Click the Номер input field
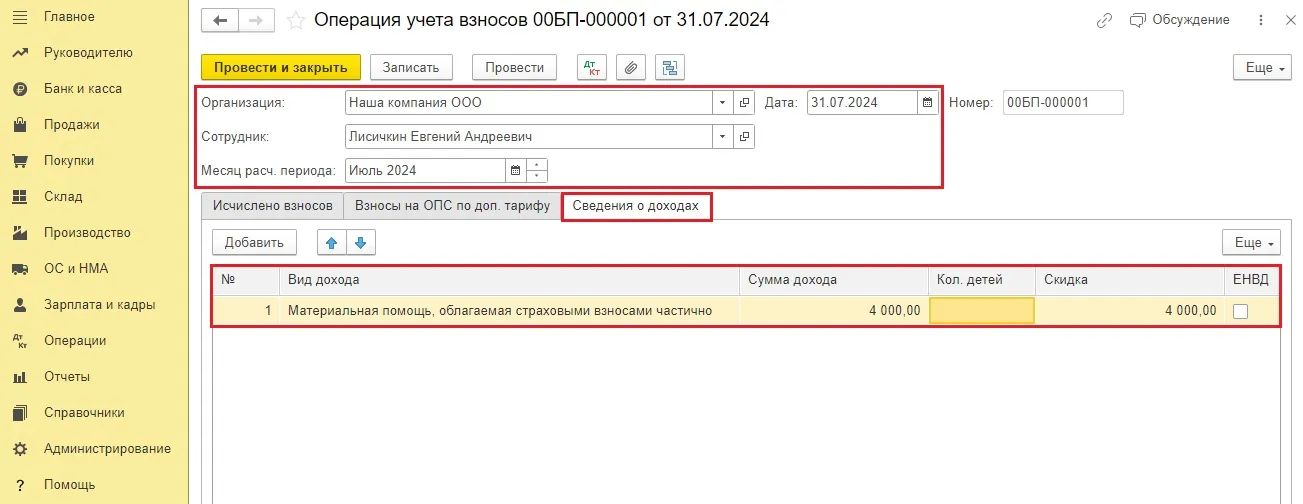 pyautogui.click(x=1063, y=102)
